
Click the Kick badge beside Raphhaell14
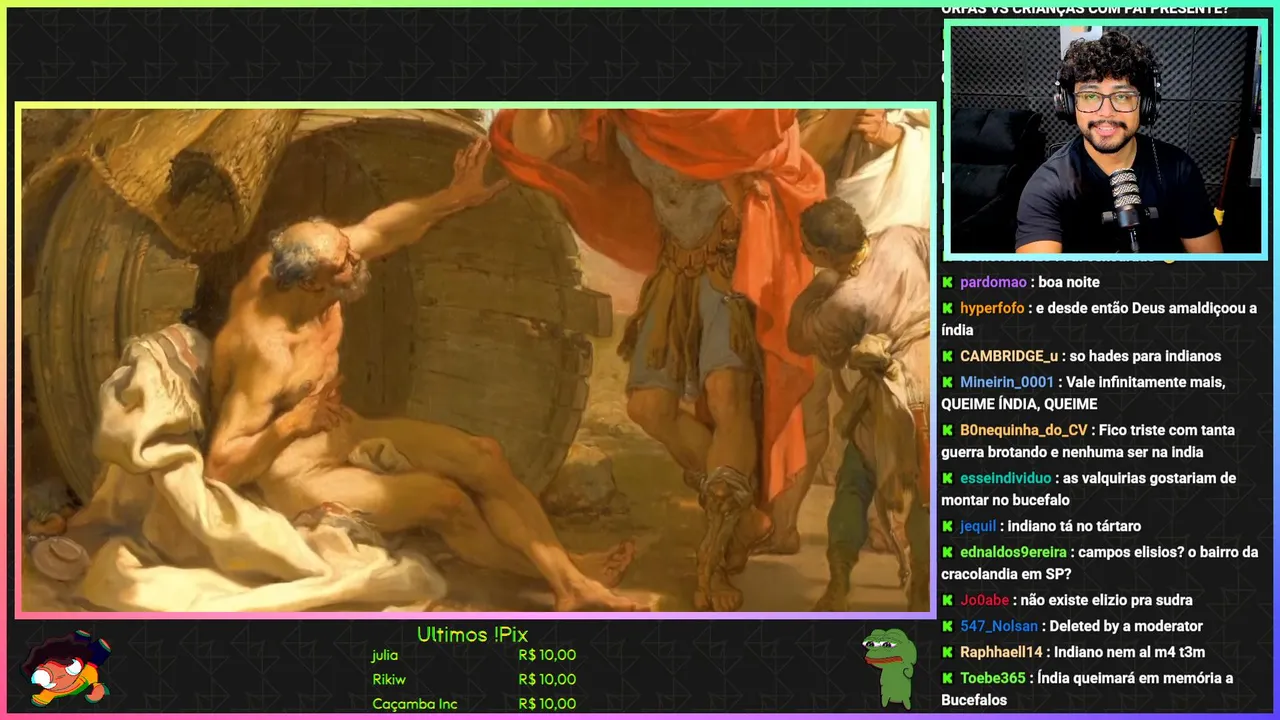tap(947, 653)
